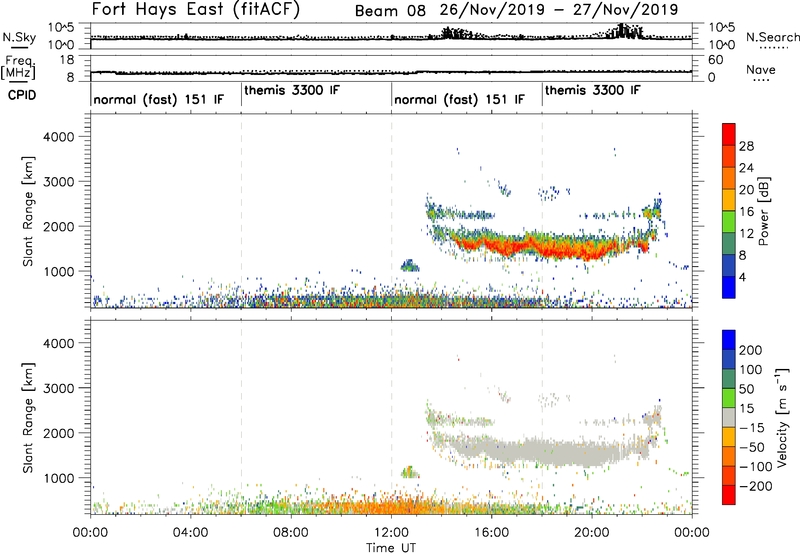This screenshot has height=554, width=800.
Task: Click the "24" Power colorbar value
Action: tap(746, 168)
